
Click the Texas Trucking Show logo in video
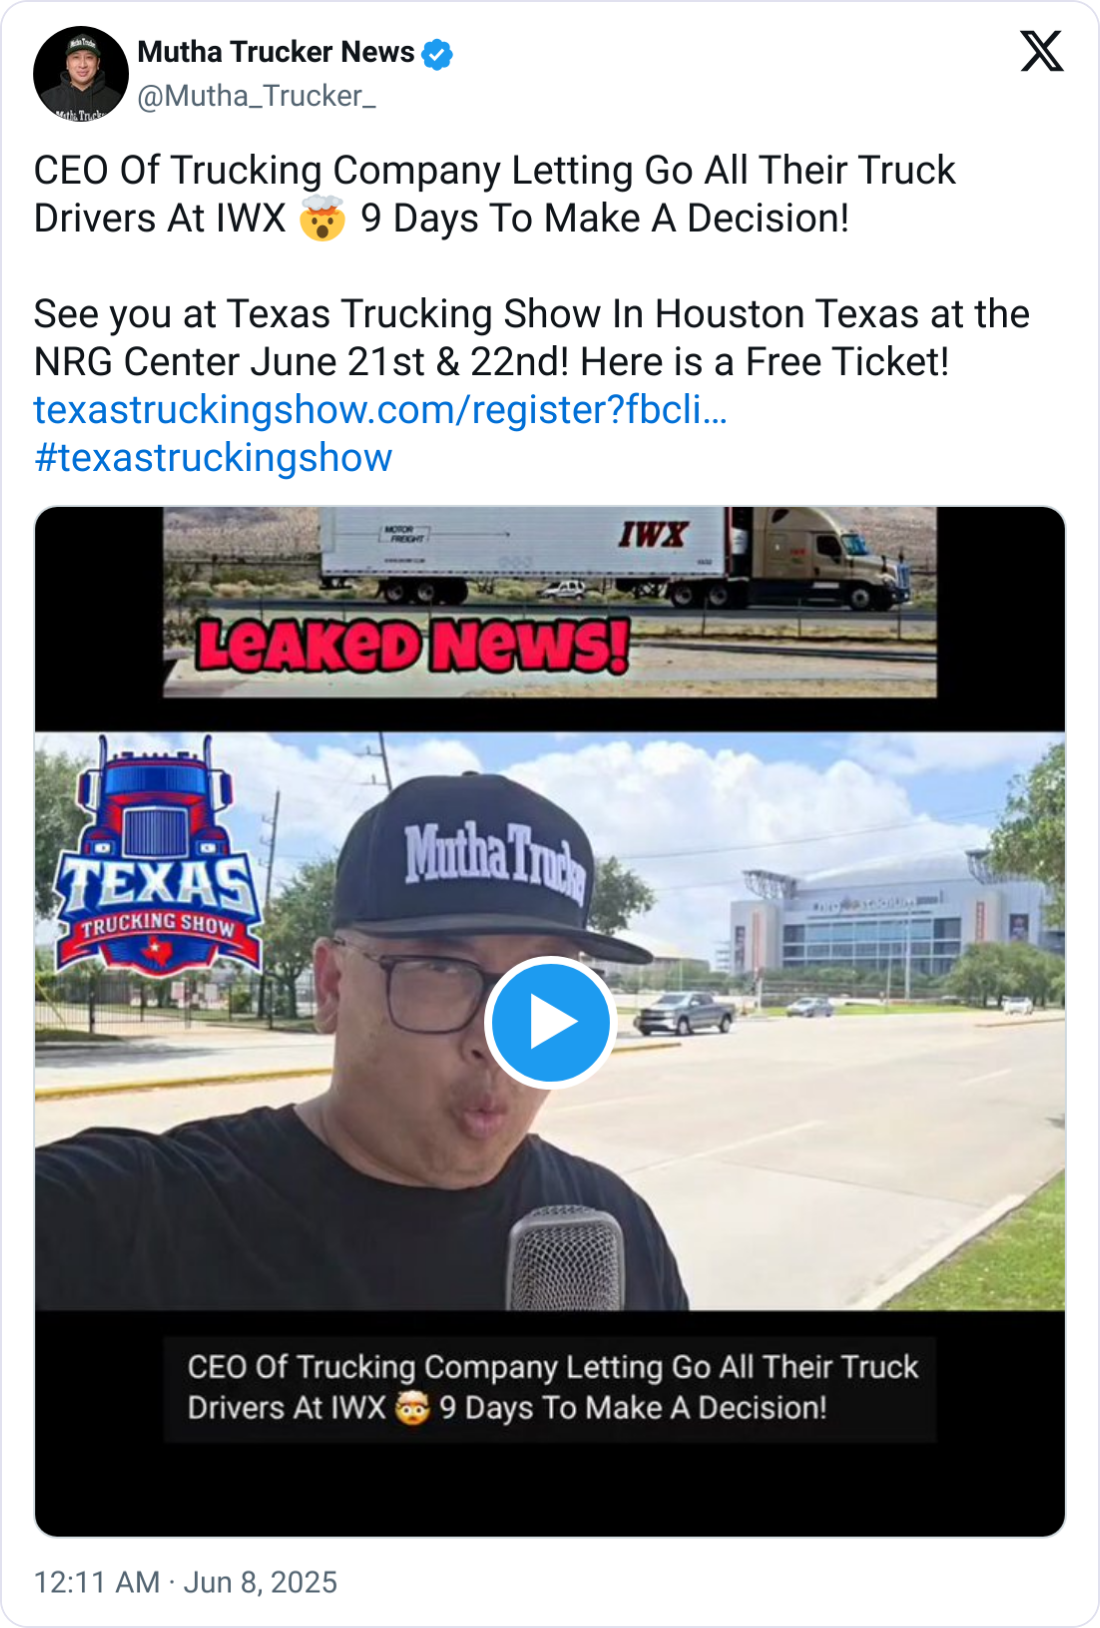coord(156,856)
